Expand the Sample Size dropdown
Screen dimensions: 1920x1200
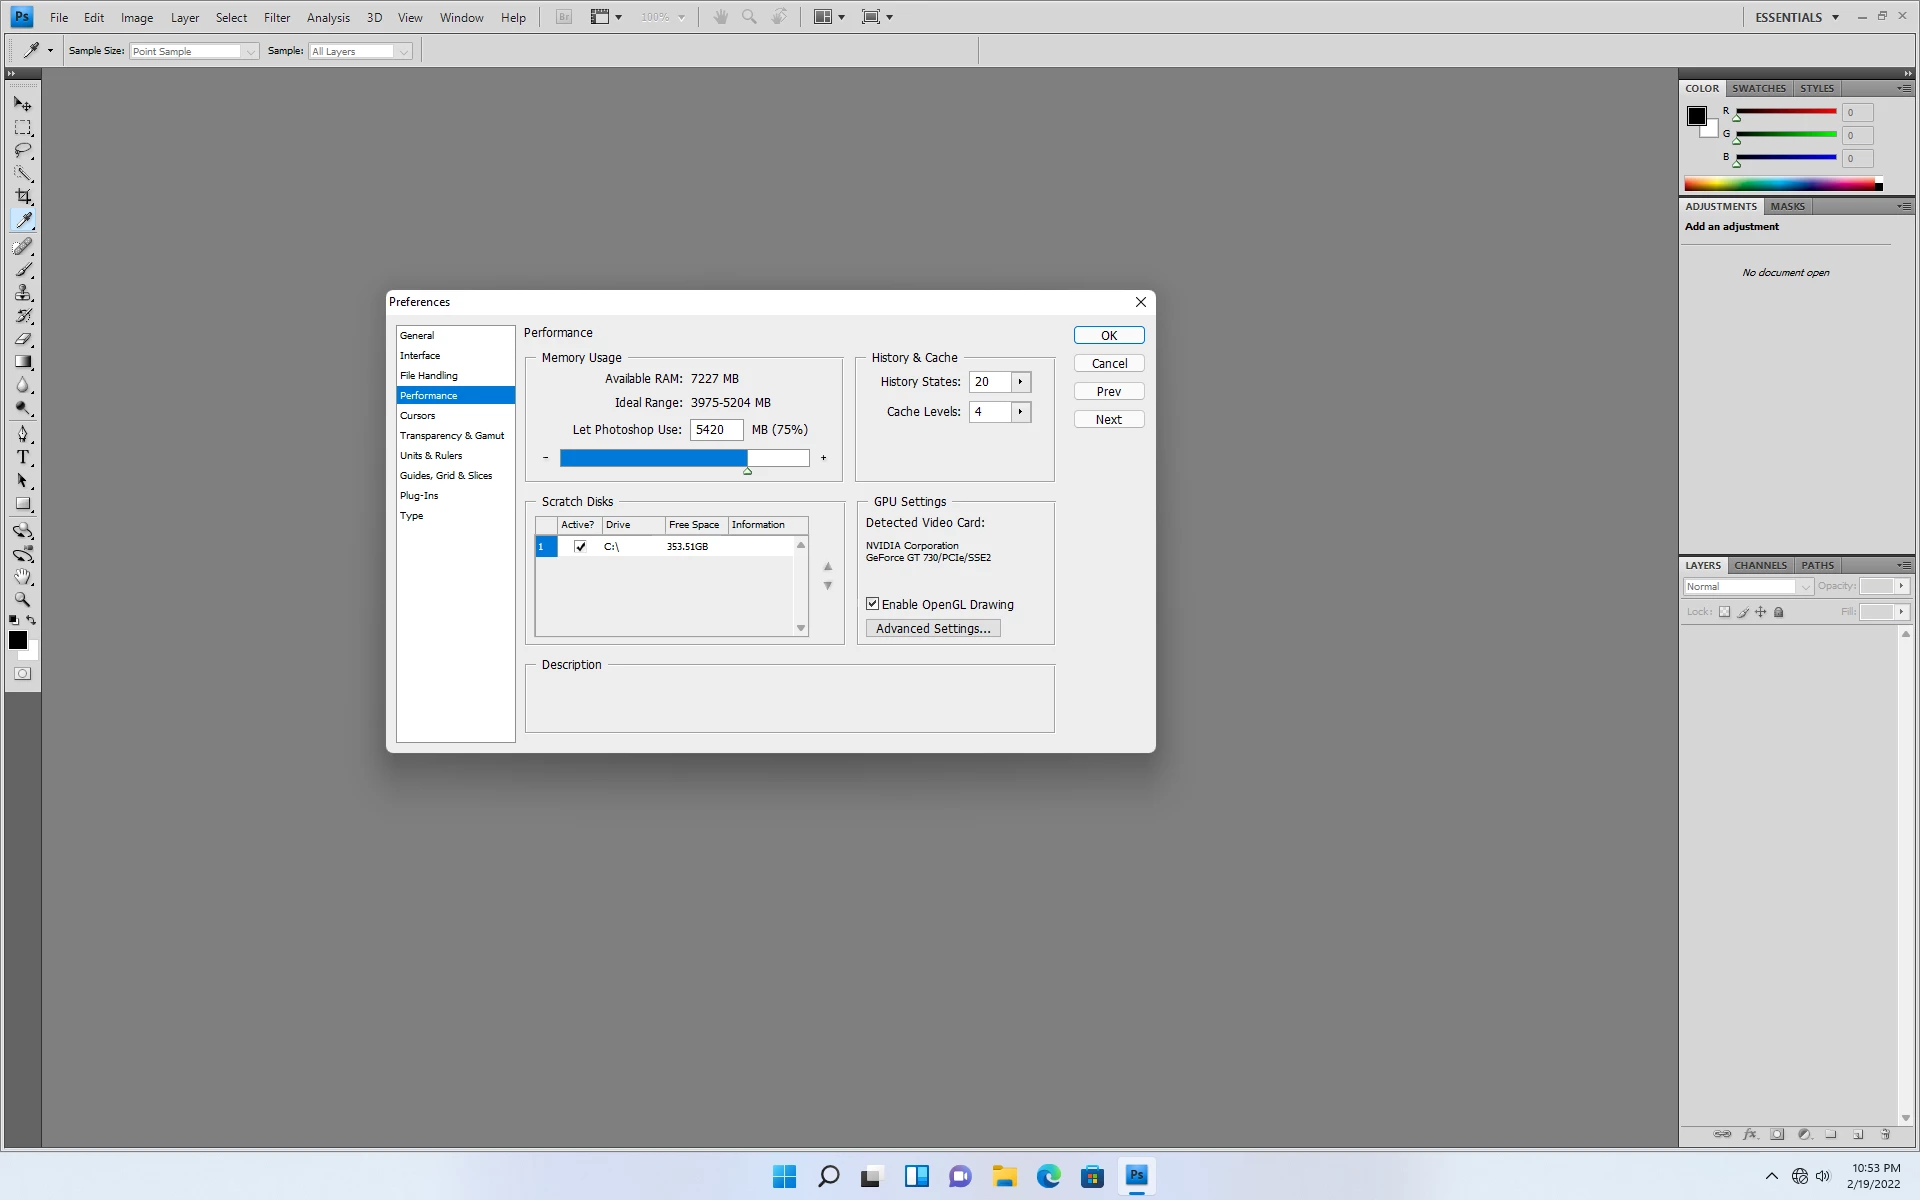250,51
